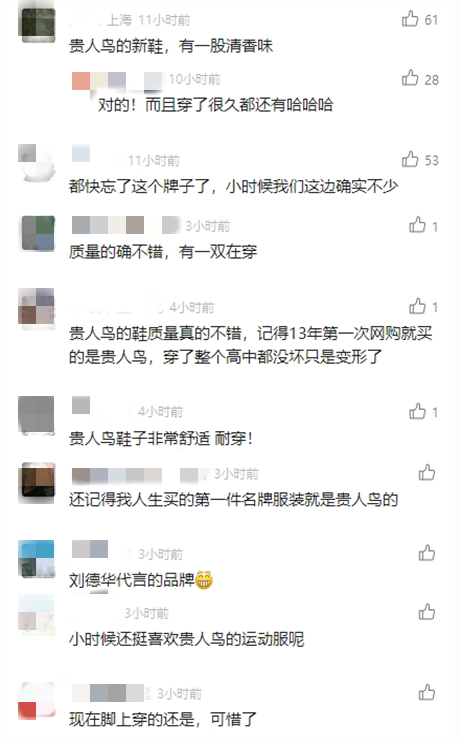Open avatar beside '质量的确不错' comment
This screenshot has height=737, width=460.
coord(37,233)
